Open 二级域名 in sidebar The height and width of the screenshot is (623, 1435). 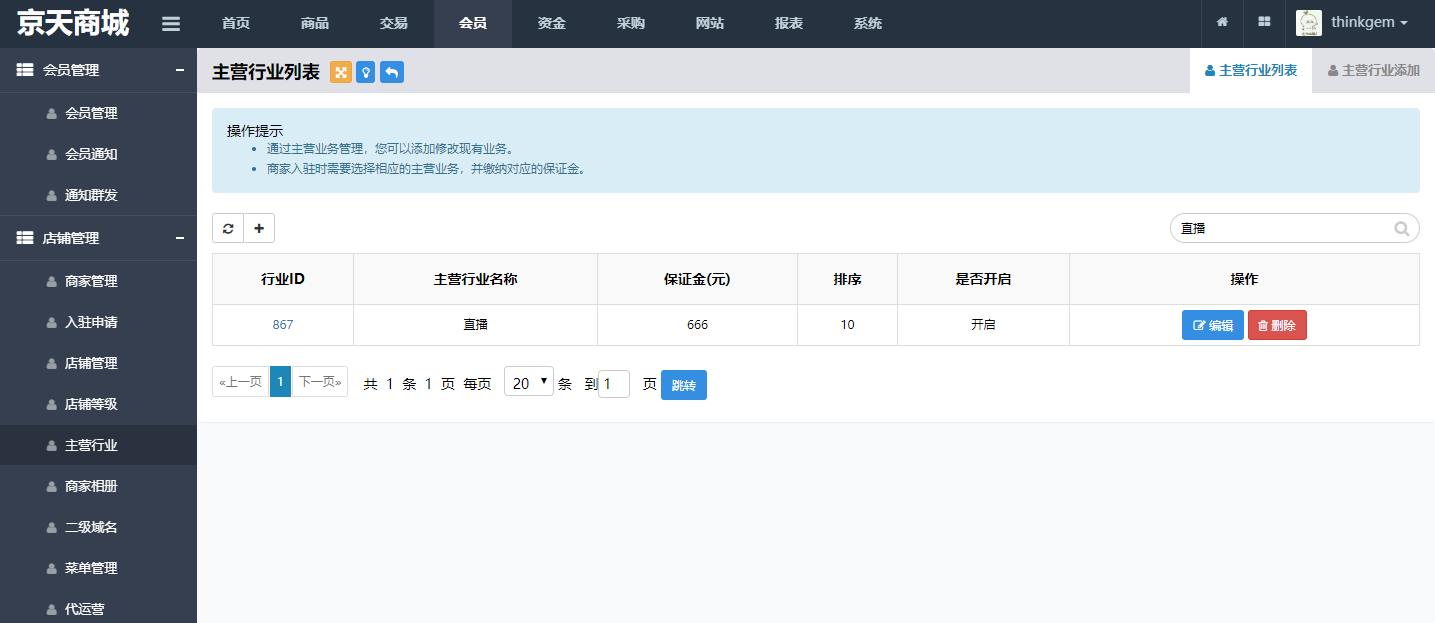98,527
